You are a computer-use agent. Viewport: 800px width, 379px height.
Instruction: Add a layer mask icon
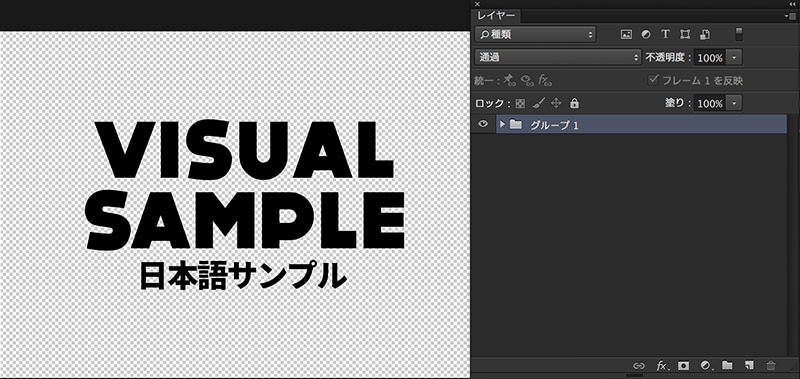point(684,365)
